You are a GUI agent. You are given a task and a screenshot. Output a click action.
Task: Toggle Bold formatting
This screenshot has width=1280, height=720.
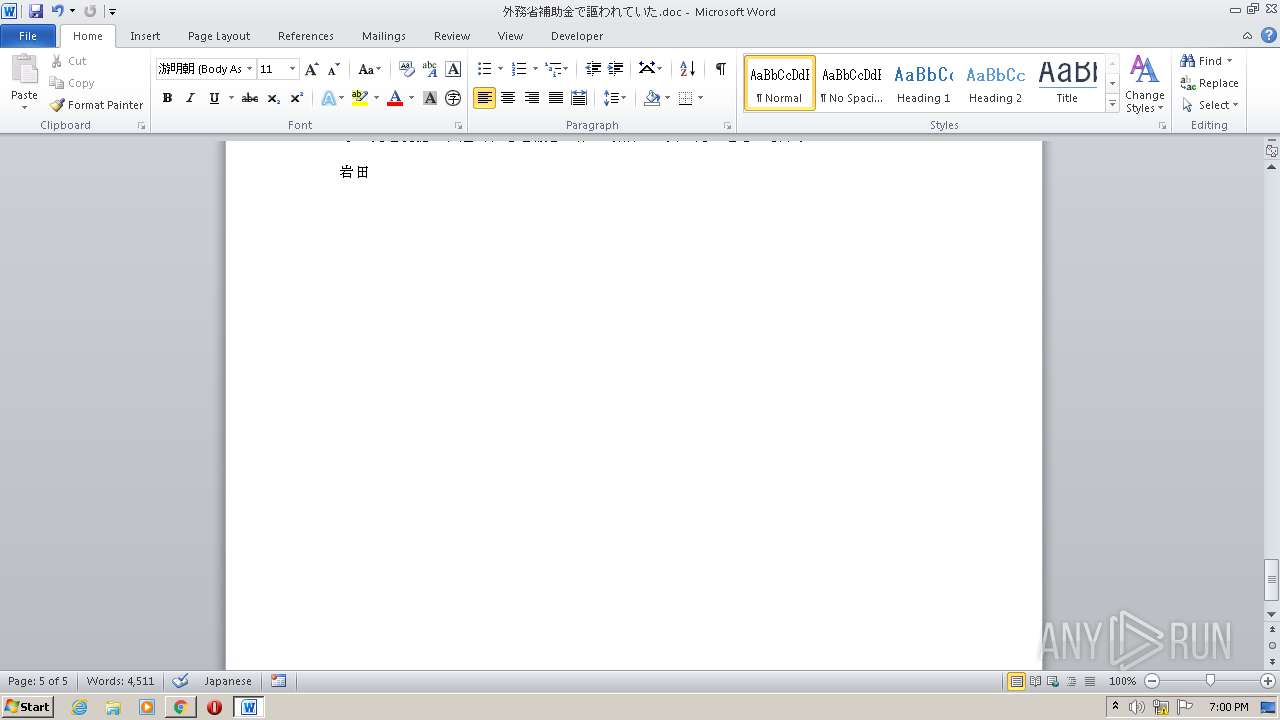167,98
